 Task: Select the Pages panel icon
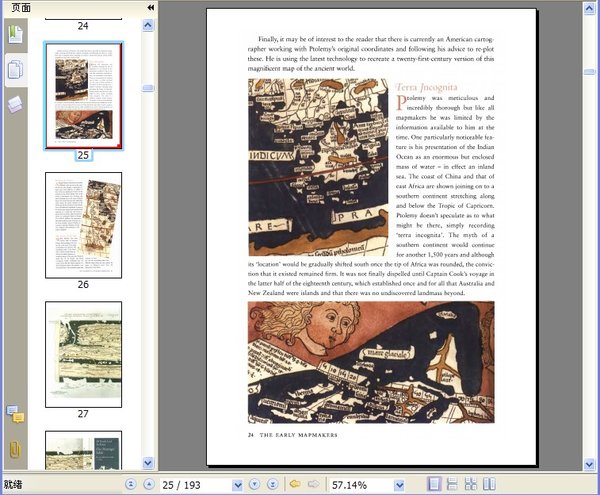[x=16, y=70]
